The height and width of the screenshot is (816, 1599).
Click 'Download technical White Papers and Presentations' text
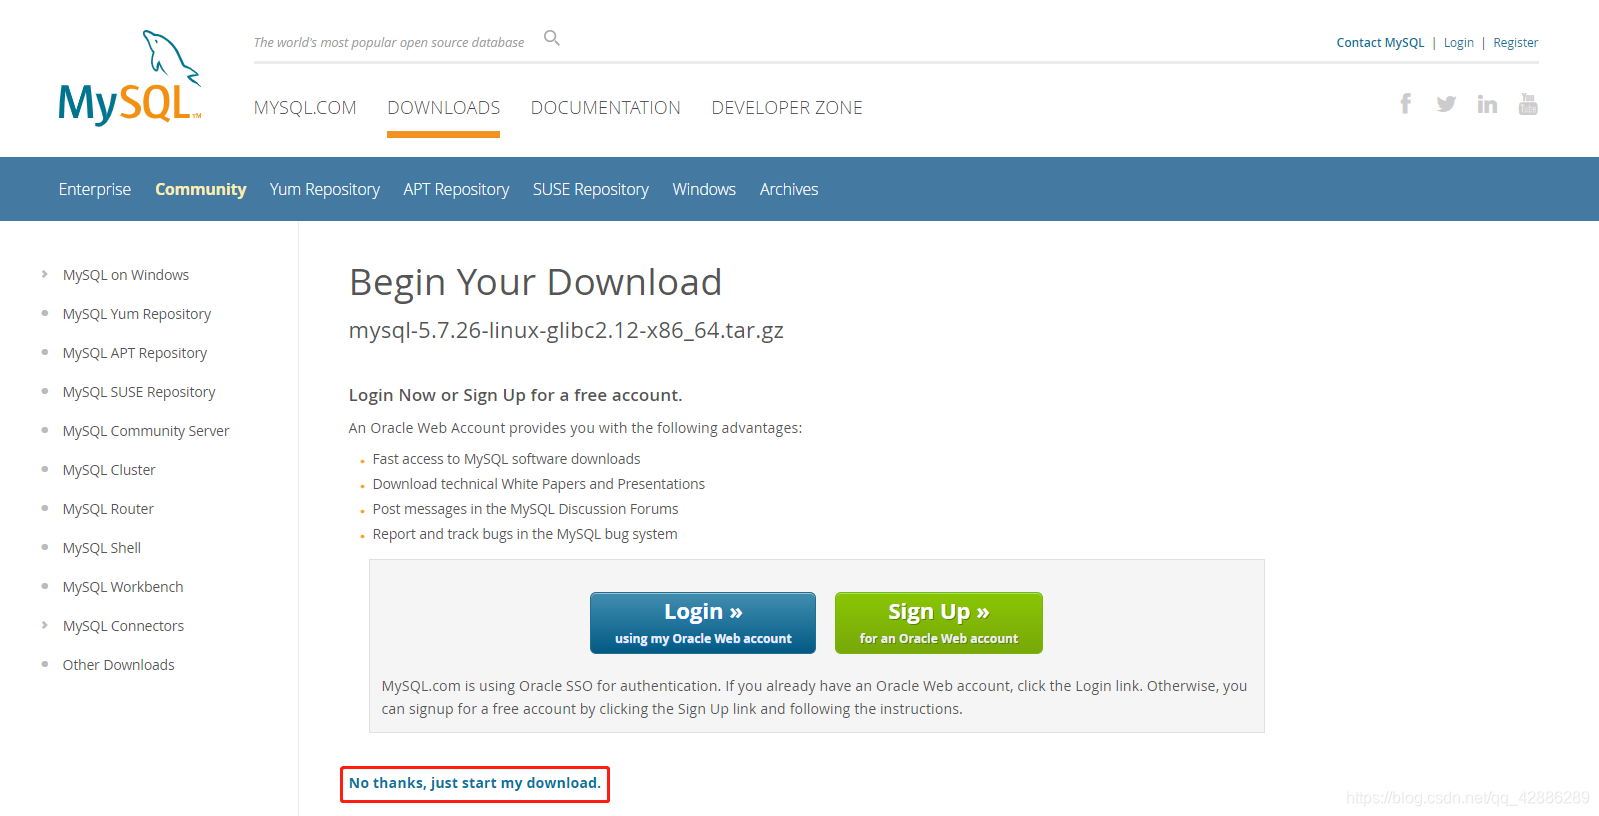[539, 484]
